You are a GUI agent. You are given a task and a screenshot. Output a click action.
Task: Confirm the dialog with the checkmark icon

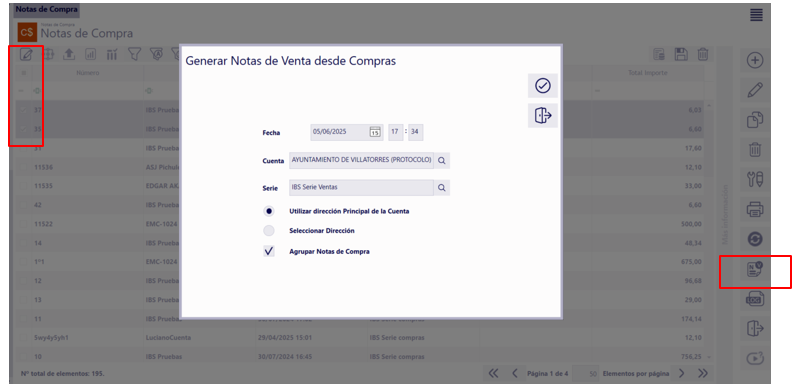point(543,86)
